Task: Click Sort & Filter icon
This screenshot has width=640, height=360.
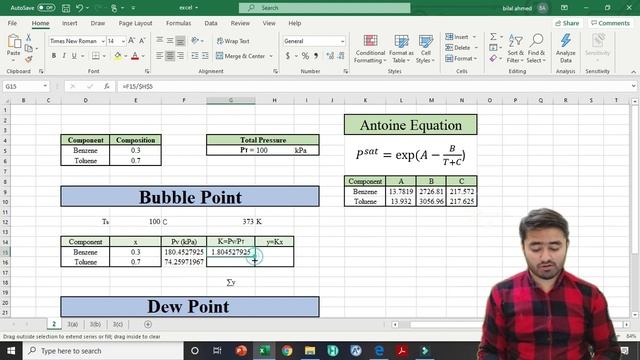Action: coord(515,49)
